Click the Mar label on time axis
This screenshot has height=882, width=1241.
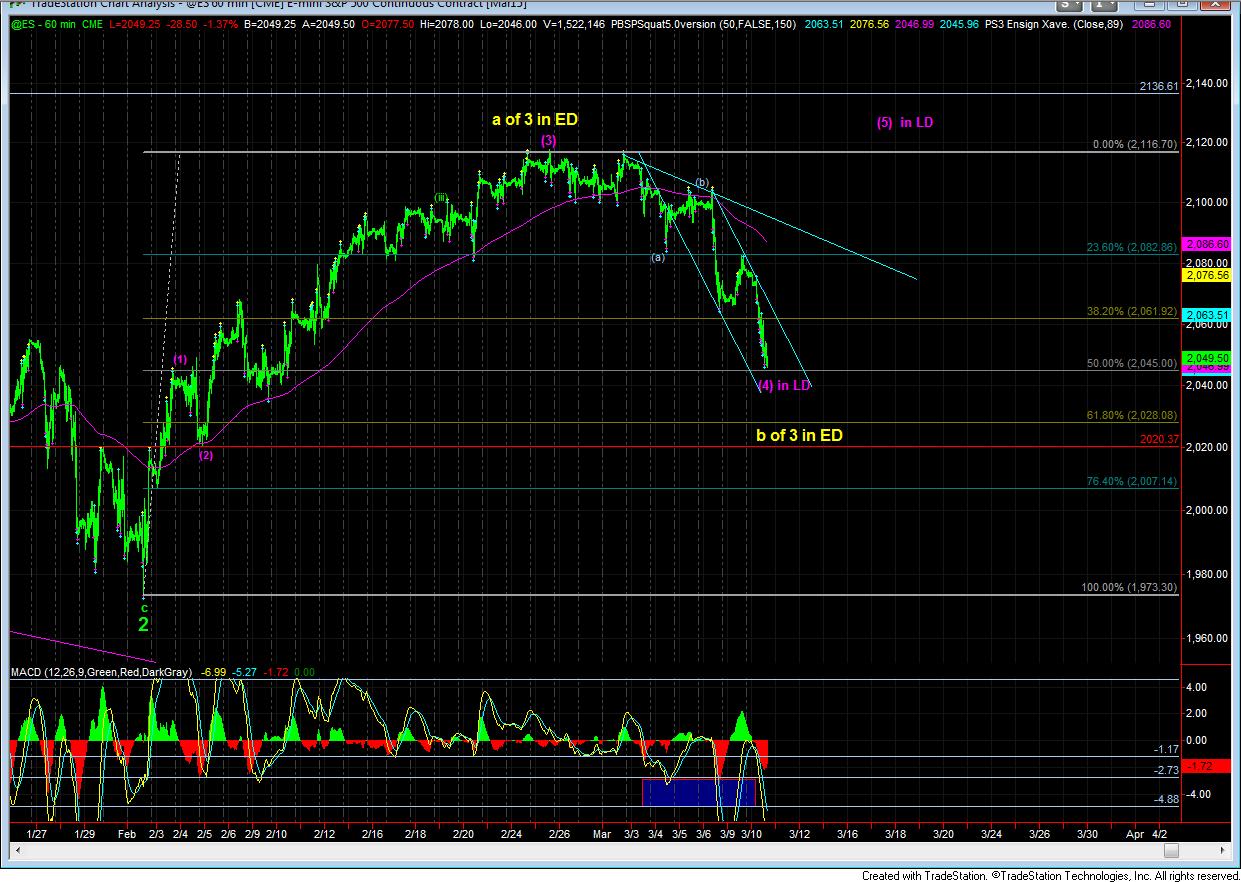(x=601, y=833)
